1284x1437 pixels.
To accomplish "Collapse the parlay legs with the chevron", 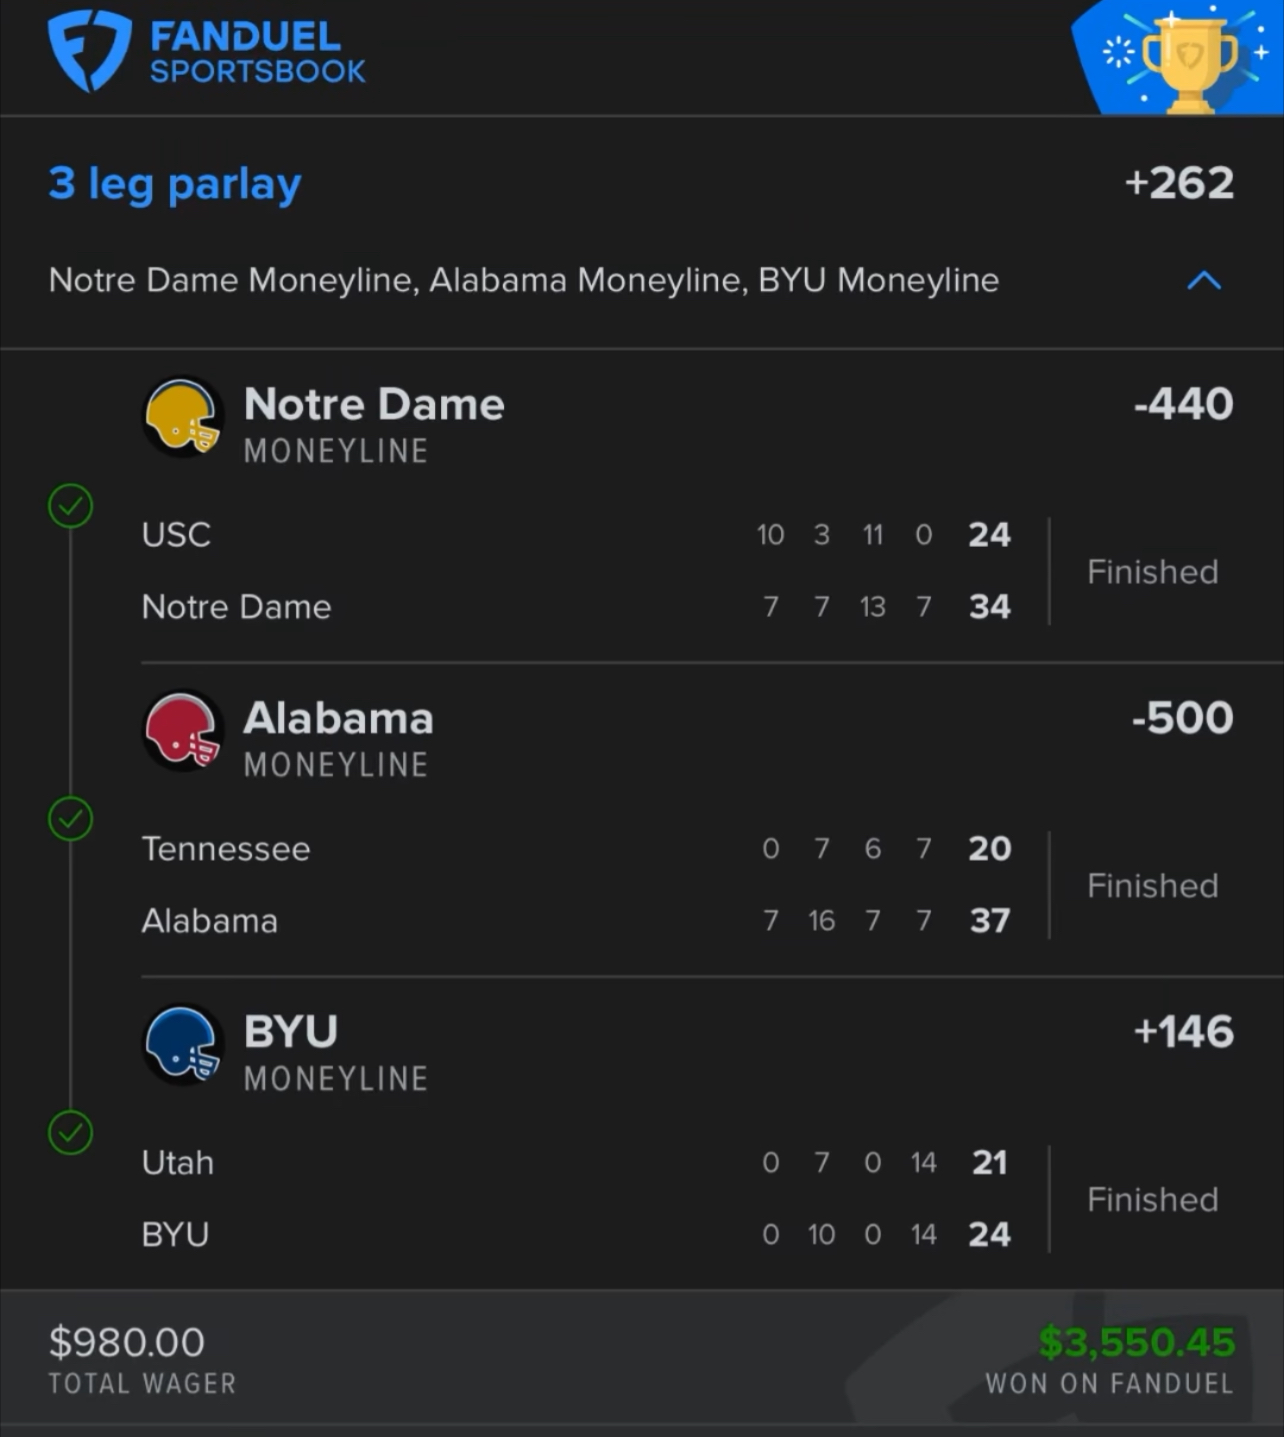I will pyautogui.click(x=1204, y=281).
